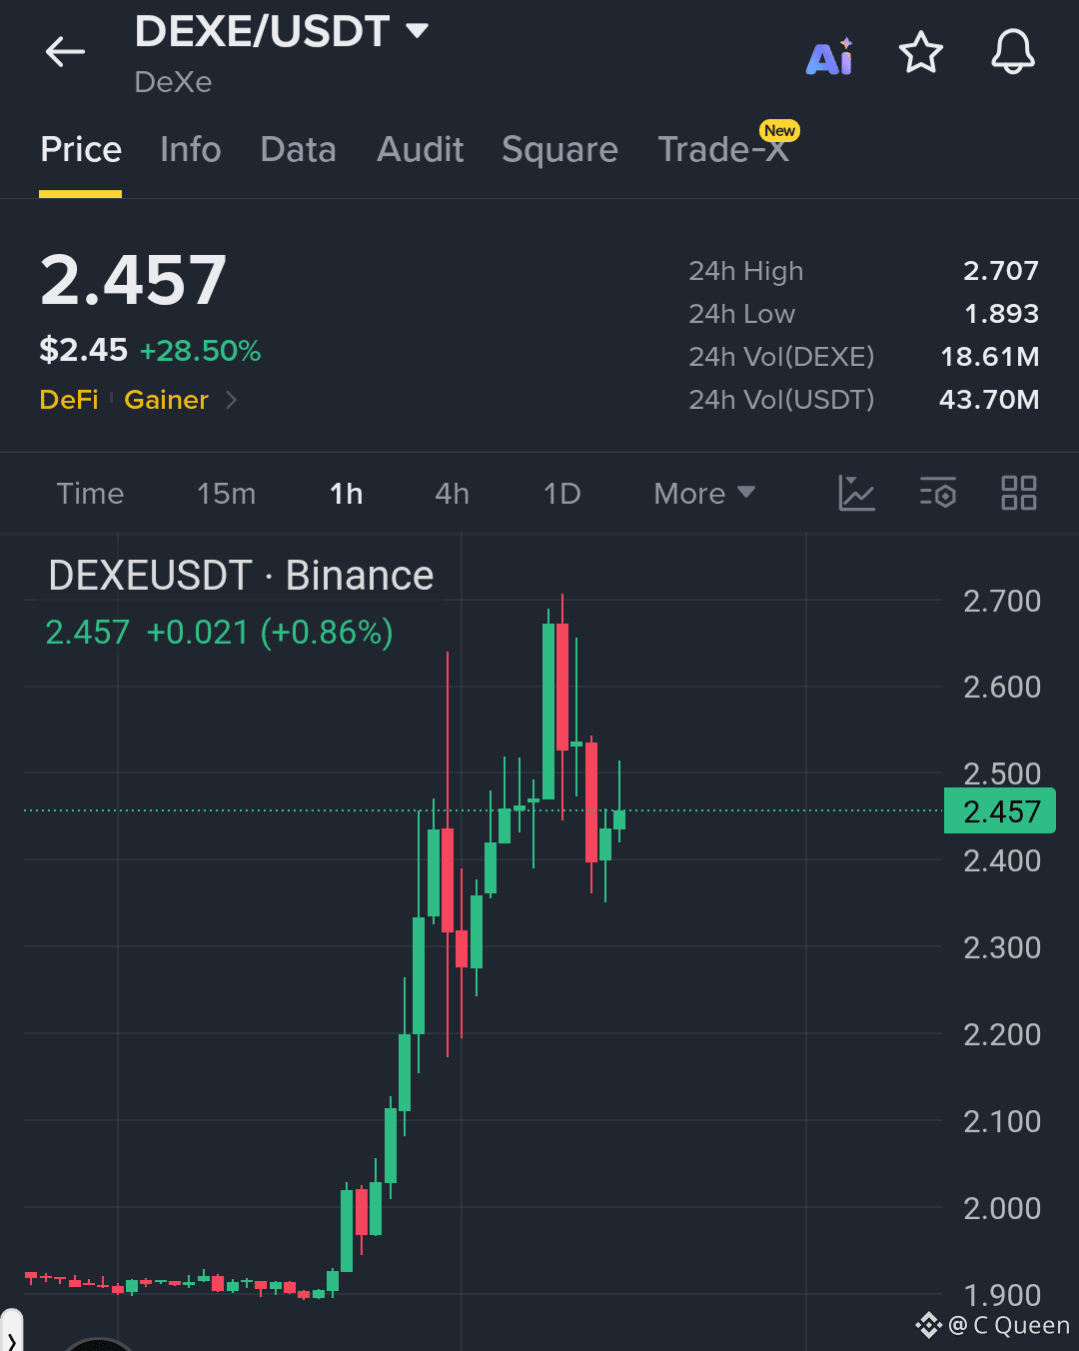Tap the back arrow icon
1079x1351 pixels.
click(65, 52)
